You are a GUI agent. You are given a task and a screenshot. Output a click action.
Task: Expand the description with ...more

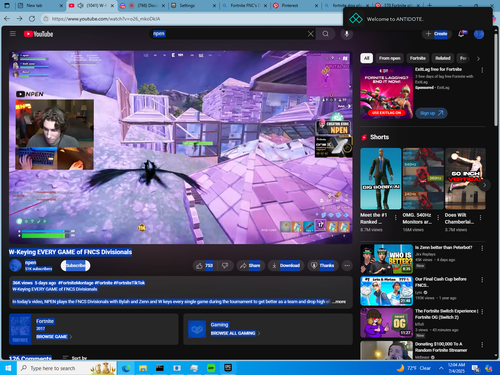[x=339, y=302]
